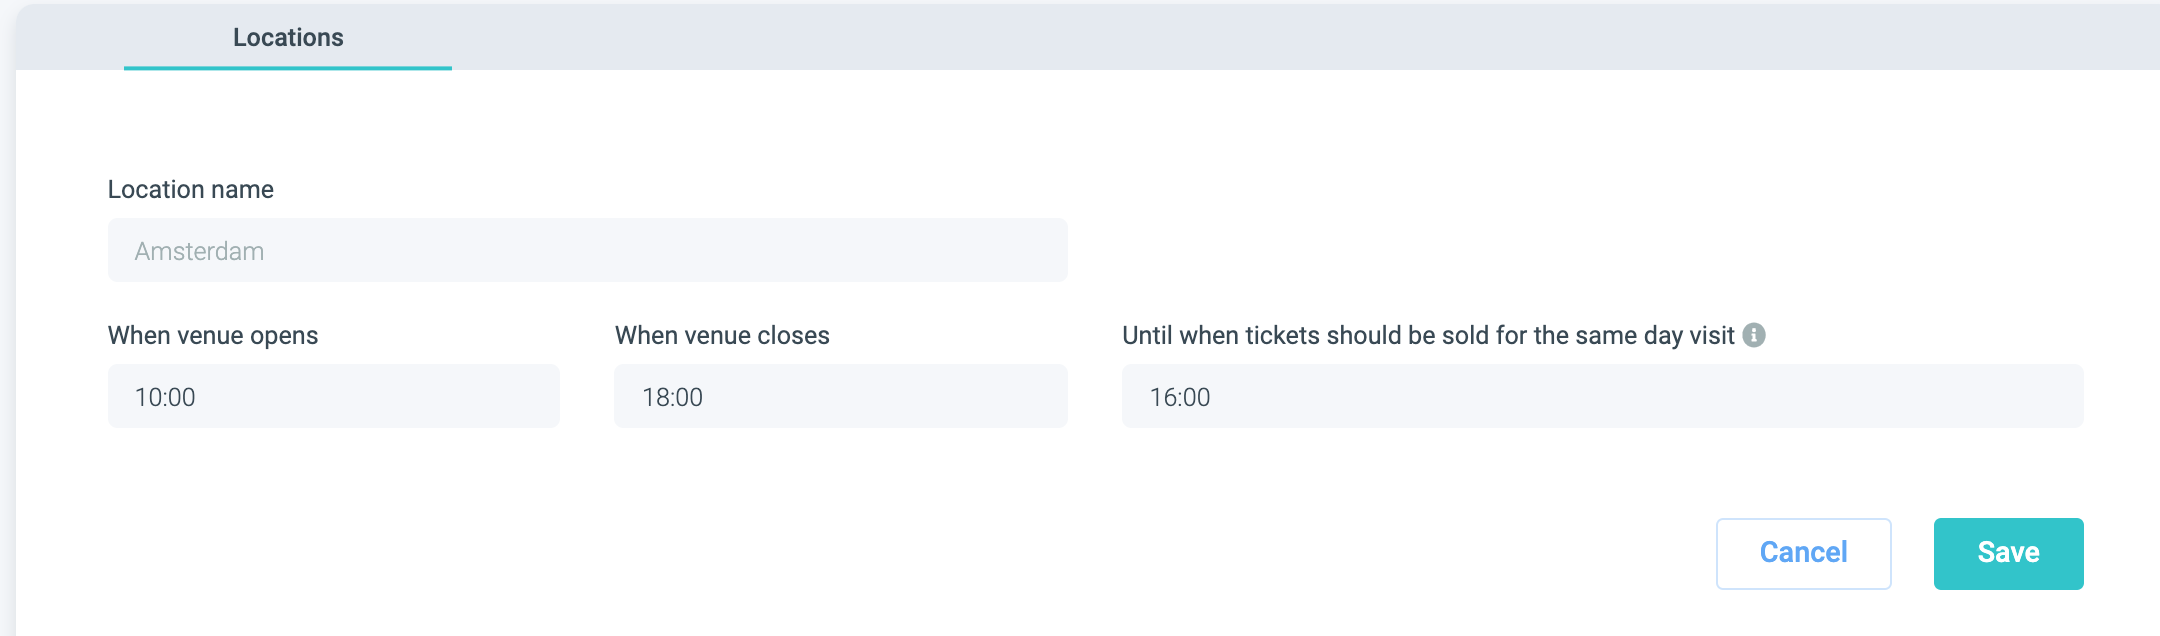Click the Save button
Image resolution: width=2160 pixels, height=636 pixels.
2008,553
